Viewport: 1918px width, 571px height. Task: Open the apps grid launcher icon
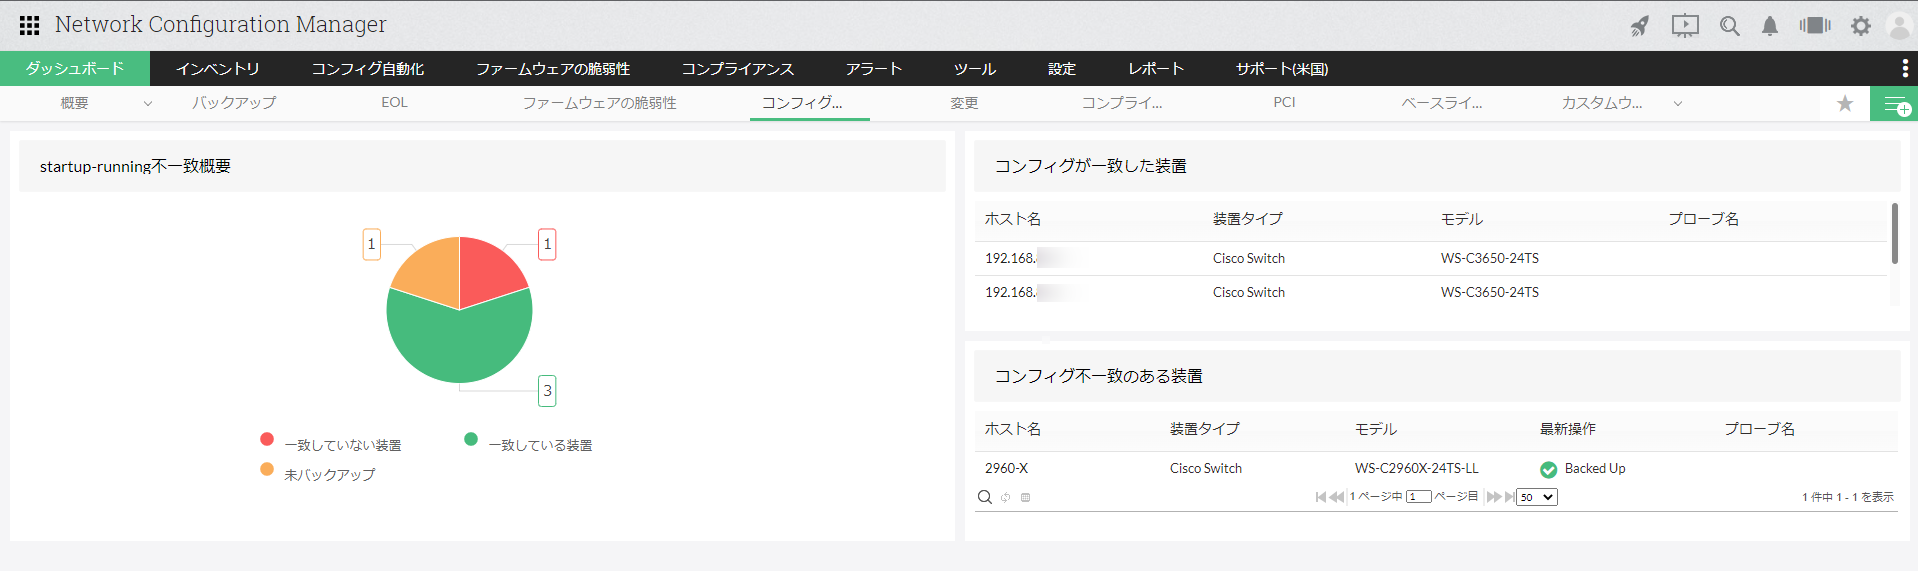(29, 25)
